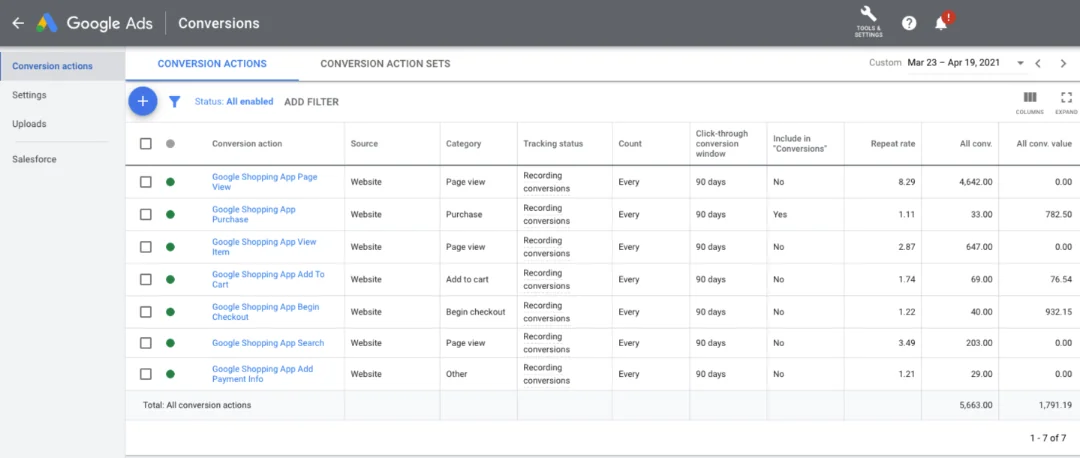Check the Google Shopping App Begin Checkout row
Viewport: 1080px width, 458px height.
[x=145, y=311]
